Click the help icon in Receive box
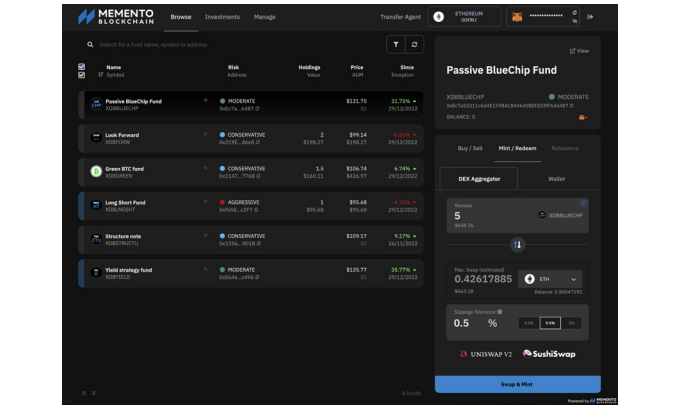Screen dimensions: 684x416 [x=583, y=203]
